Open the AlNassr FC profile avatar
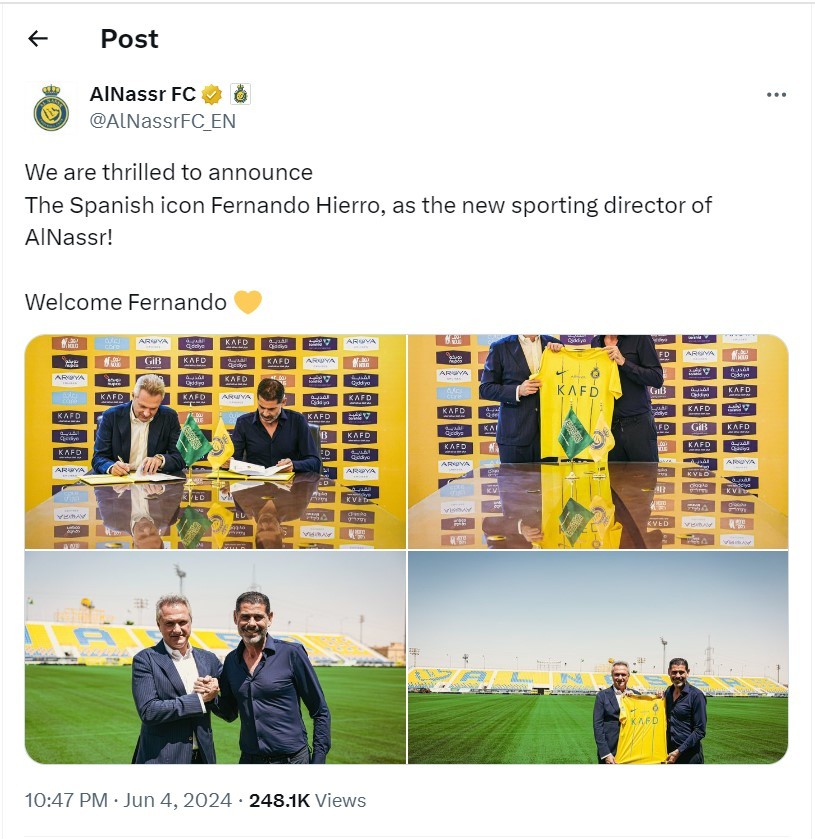This screenshot has height=839, width=815. click(52, 108)
